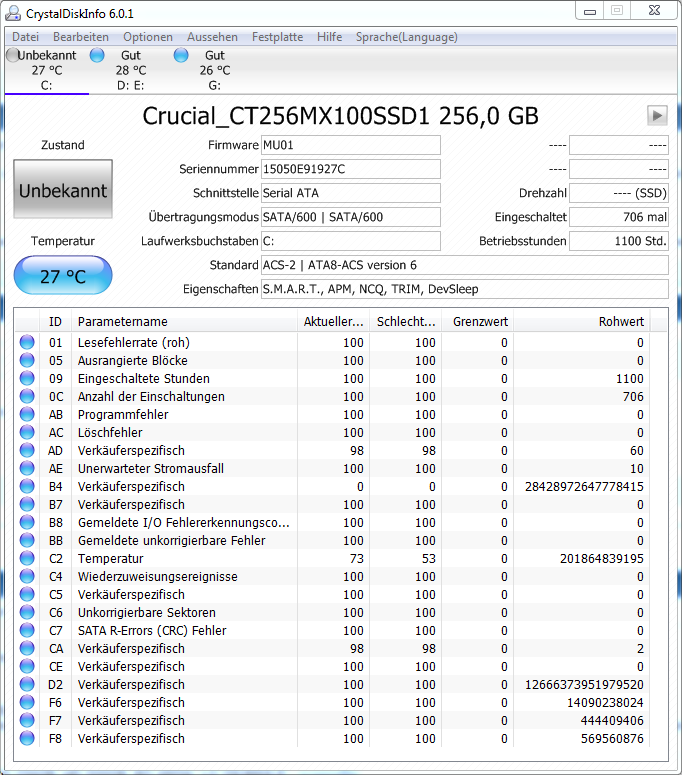The width and height of the screenshot is (682, 775).
Task: Click status orb of Löschfehler row
Action: pyautogui.click(x=27, y=432)
